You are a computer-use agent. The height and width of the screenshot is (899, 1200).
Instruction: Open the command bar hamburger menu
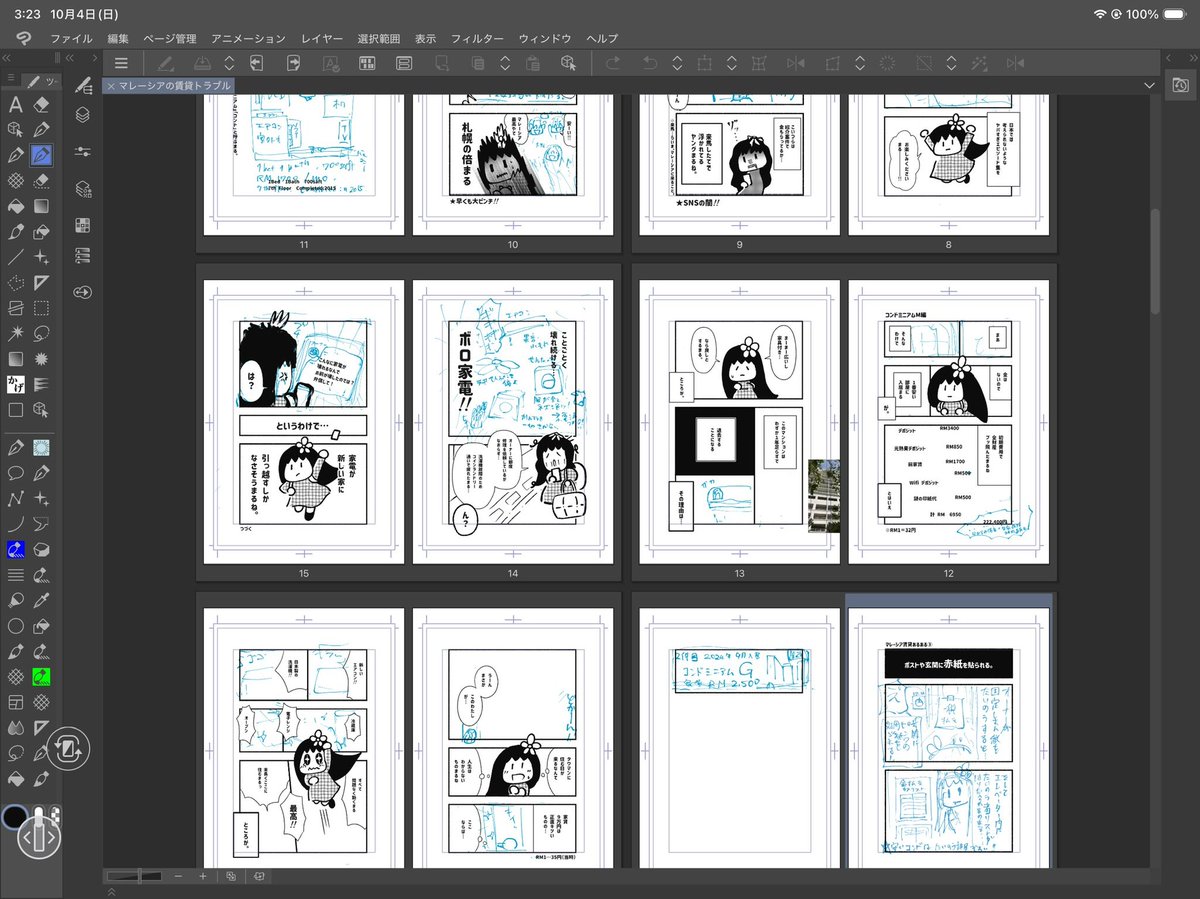[121, 63]
